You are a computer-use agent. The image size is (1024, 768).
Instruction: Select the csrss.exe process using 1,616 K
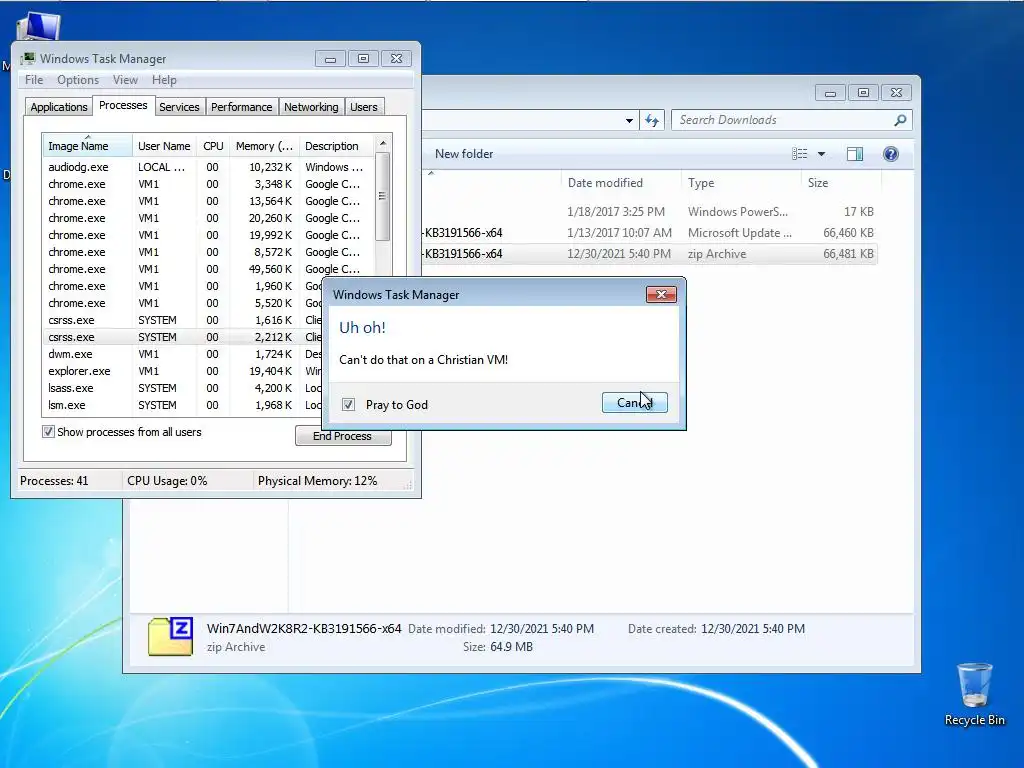tap(183, 320)
